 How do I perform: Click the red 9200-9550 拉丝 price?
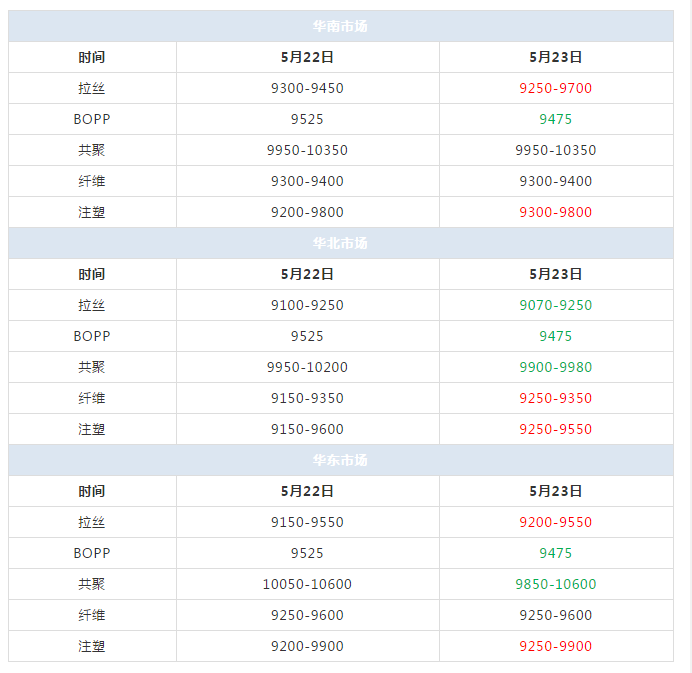(555, 522)
